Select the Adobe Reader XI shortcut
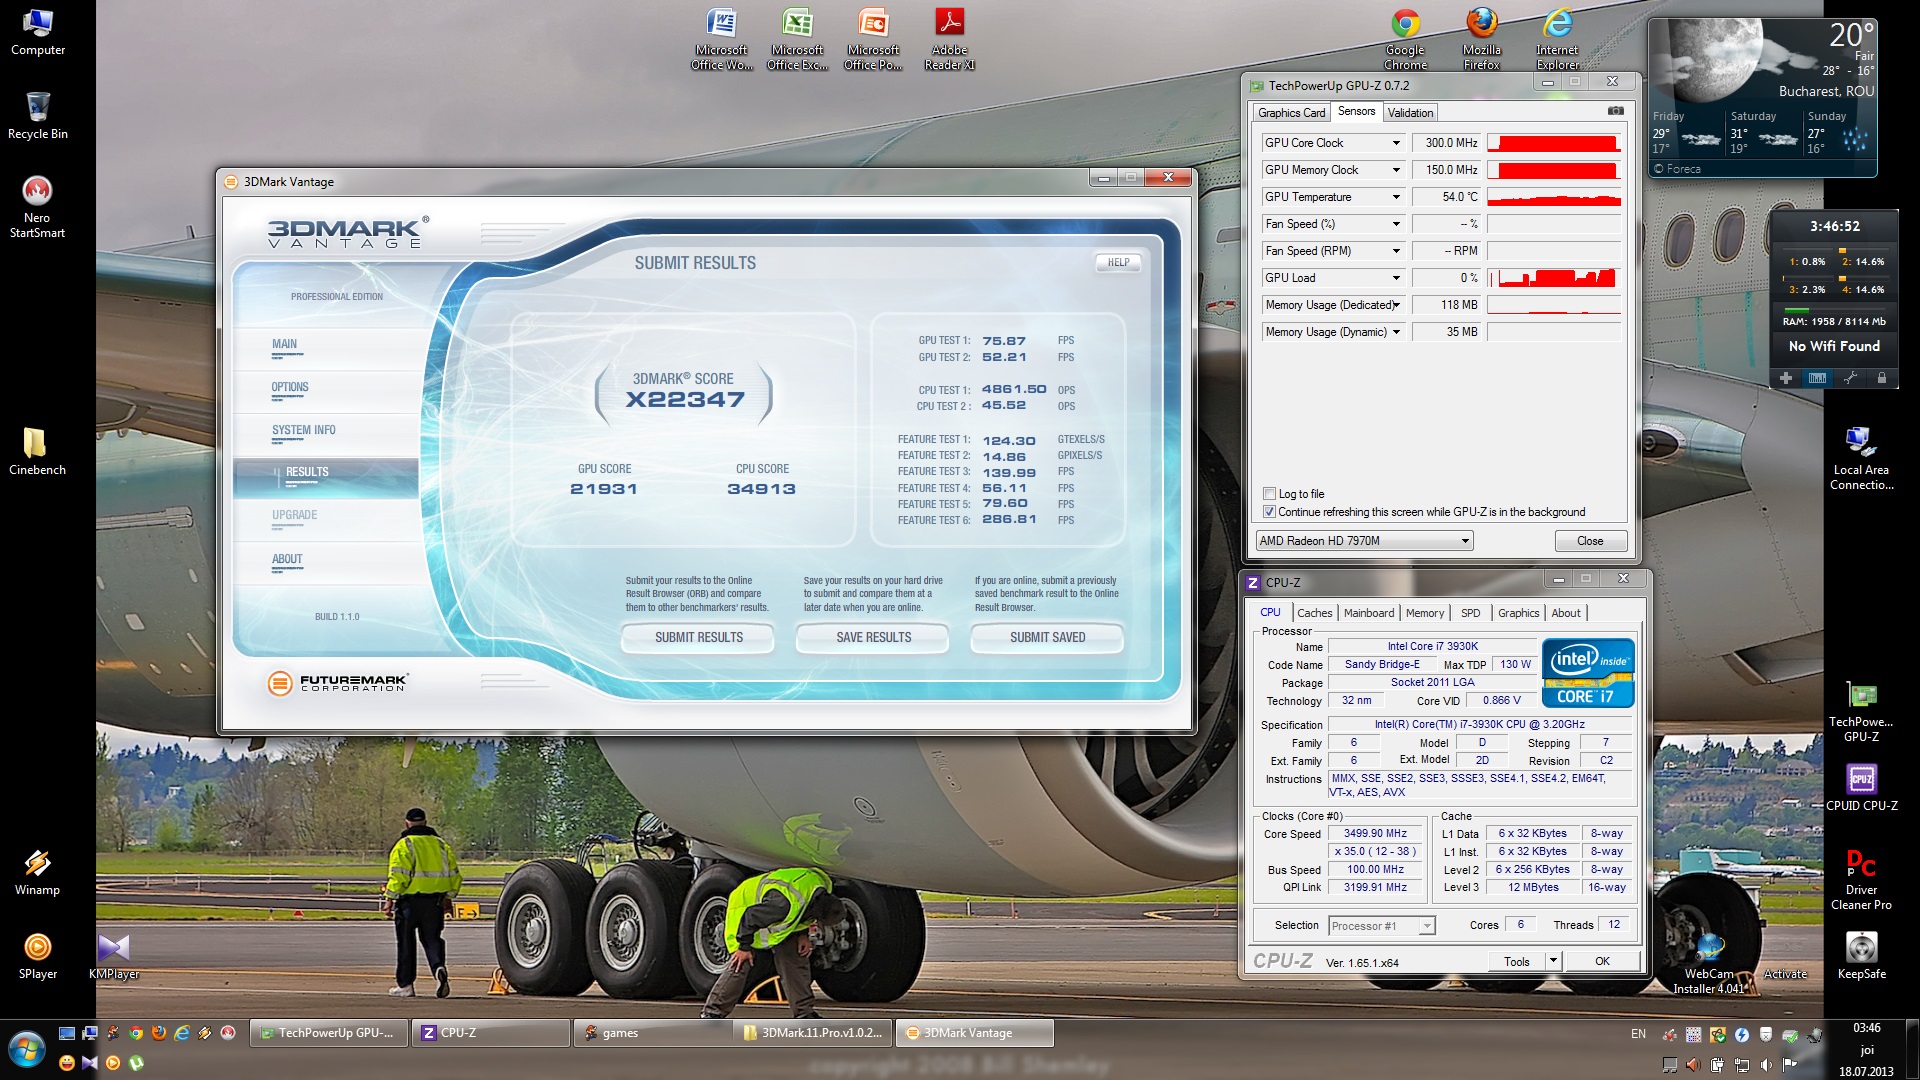1920x1080 pixels. (x=949, y=39)
